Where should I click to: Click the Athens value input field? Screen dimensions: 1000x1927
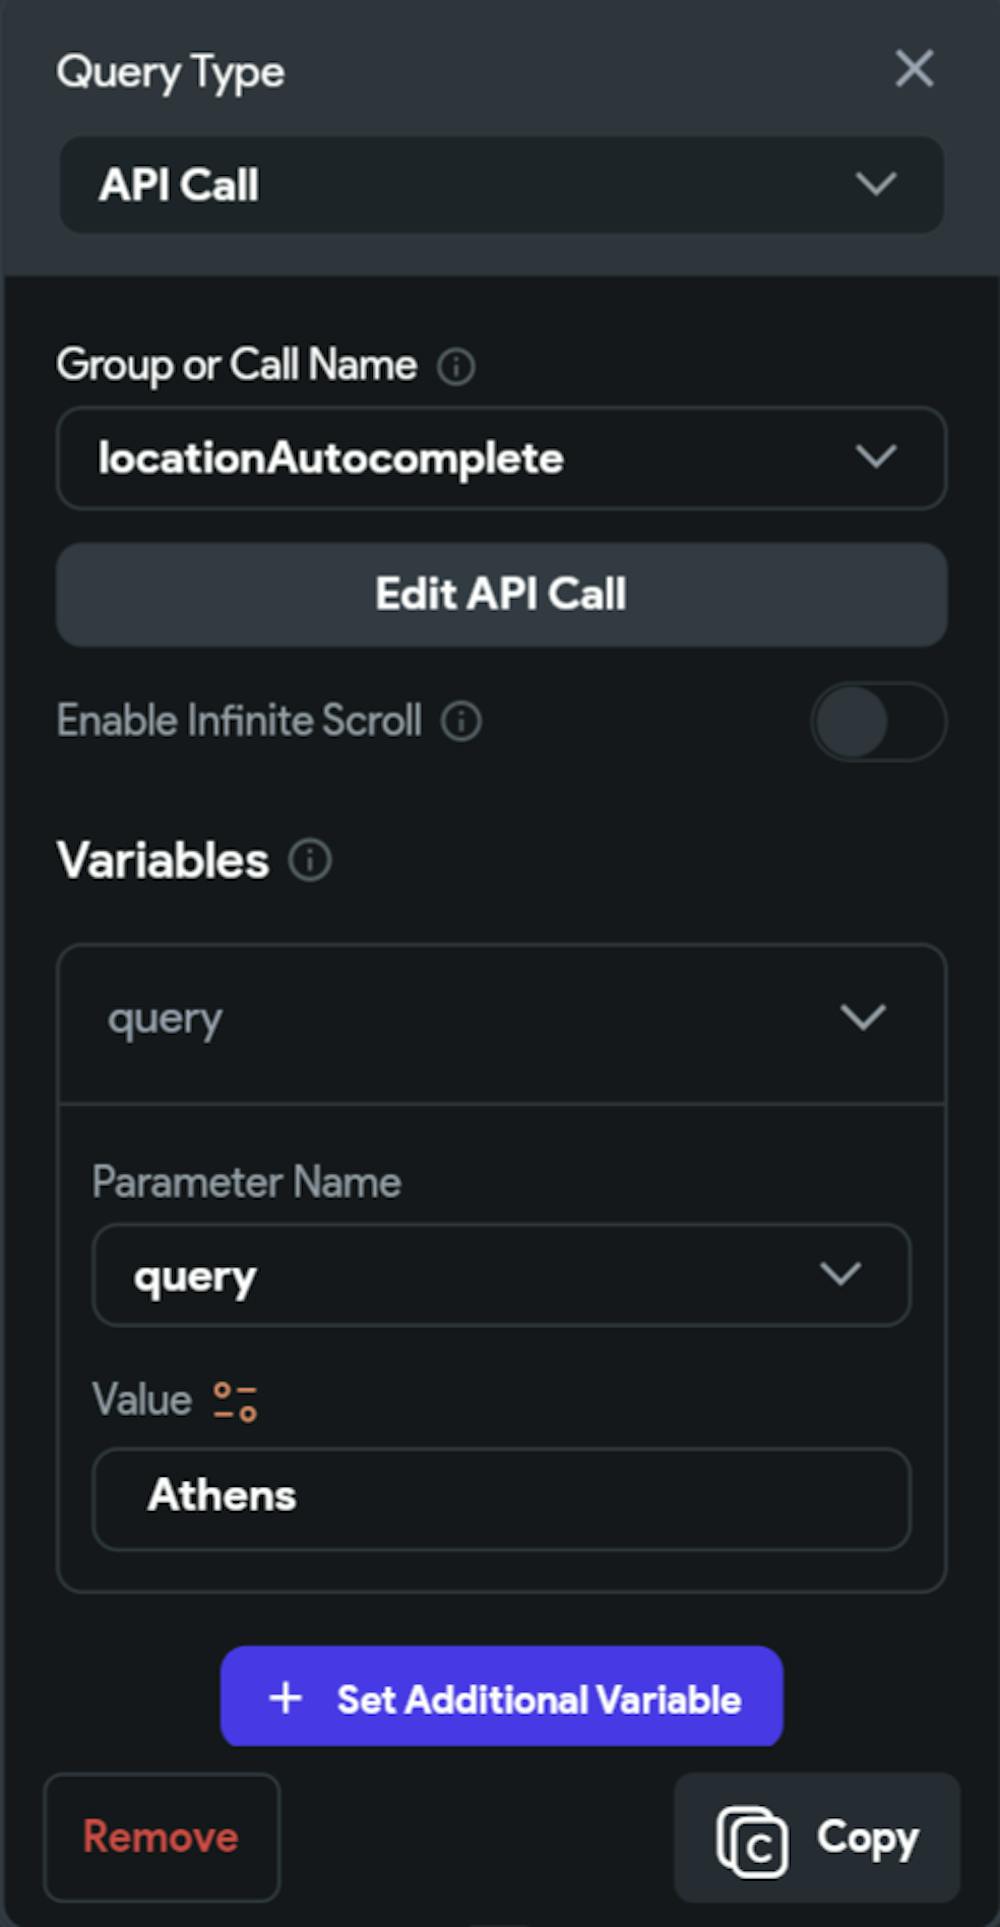pos(501,1498)
